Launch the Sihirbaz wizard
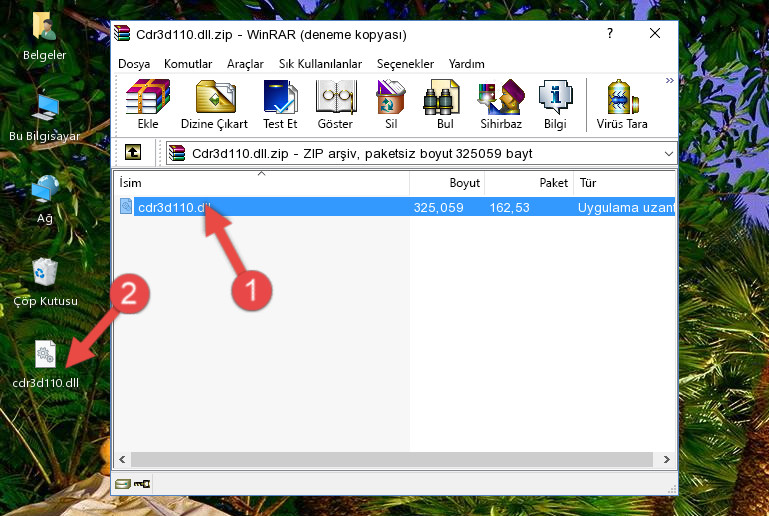The height and width of the screenshot is (516, 769). (x=501, y=104)
